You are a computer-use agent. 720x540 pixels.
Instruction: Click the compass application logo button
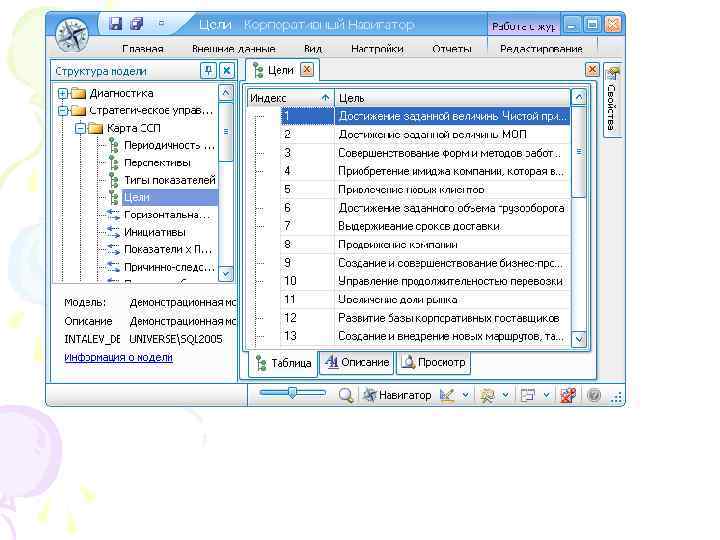pyautogui.click(x=72, y=34)
